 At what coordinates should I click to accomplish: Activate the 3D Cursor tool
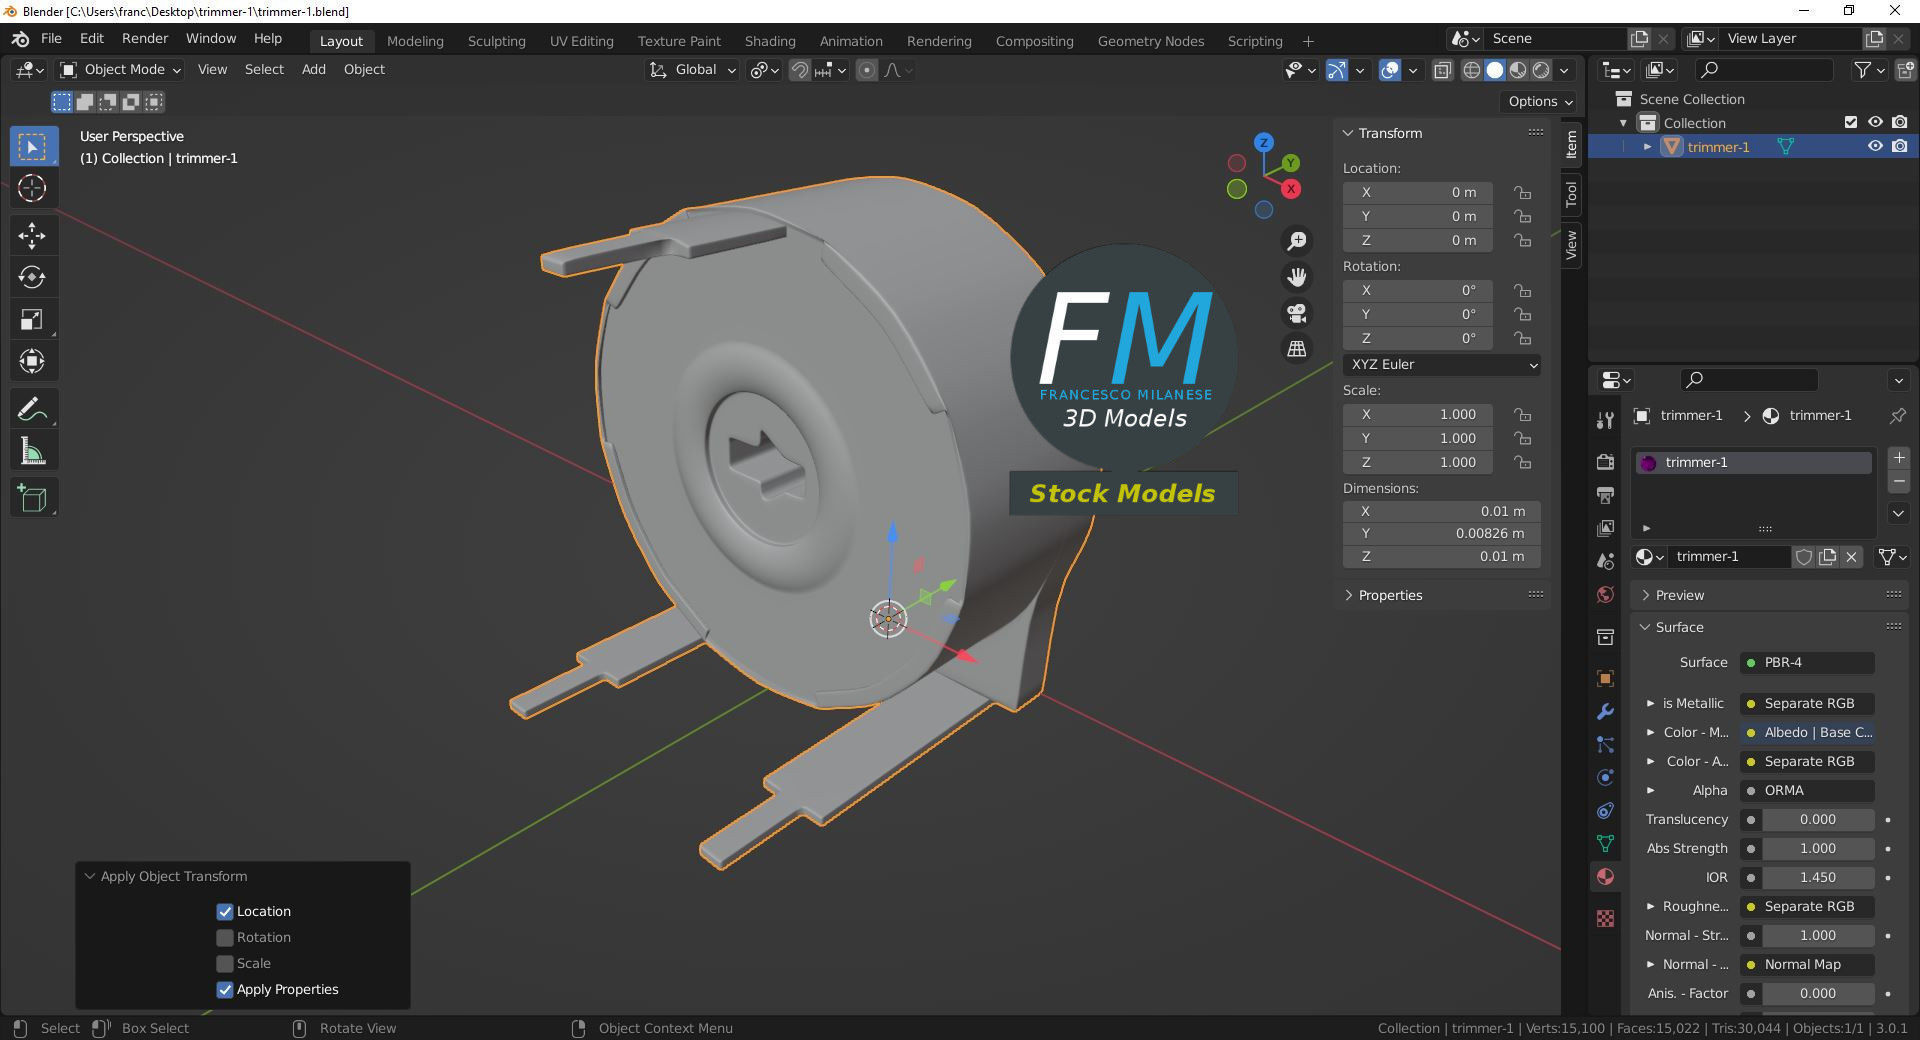click(32, 188)
